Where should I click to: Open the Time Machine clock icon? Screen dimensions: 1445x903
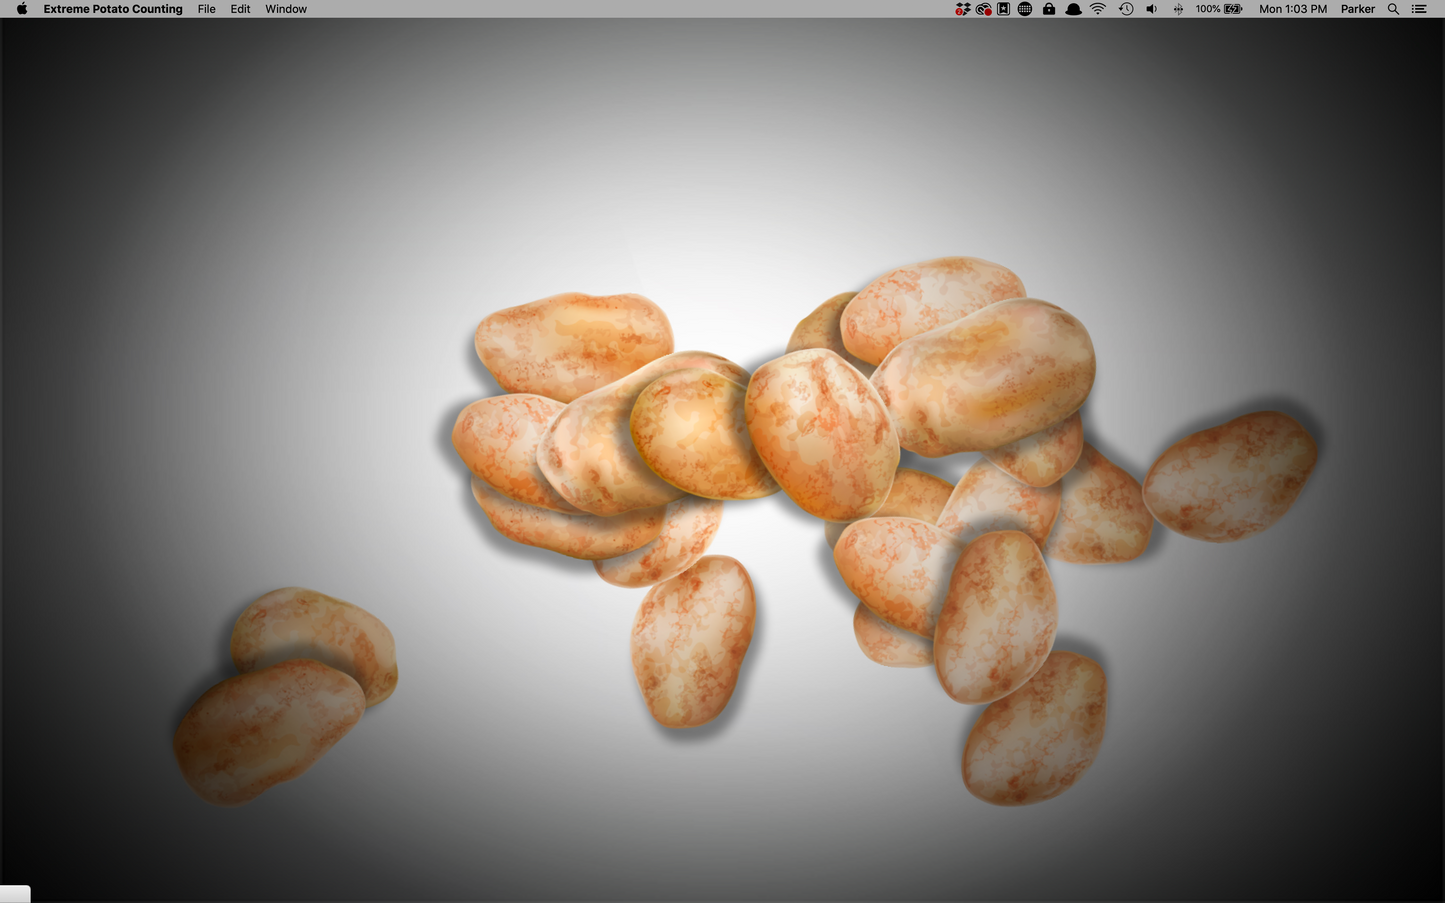coord(1126,9)
